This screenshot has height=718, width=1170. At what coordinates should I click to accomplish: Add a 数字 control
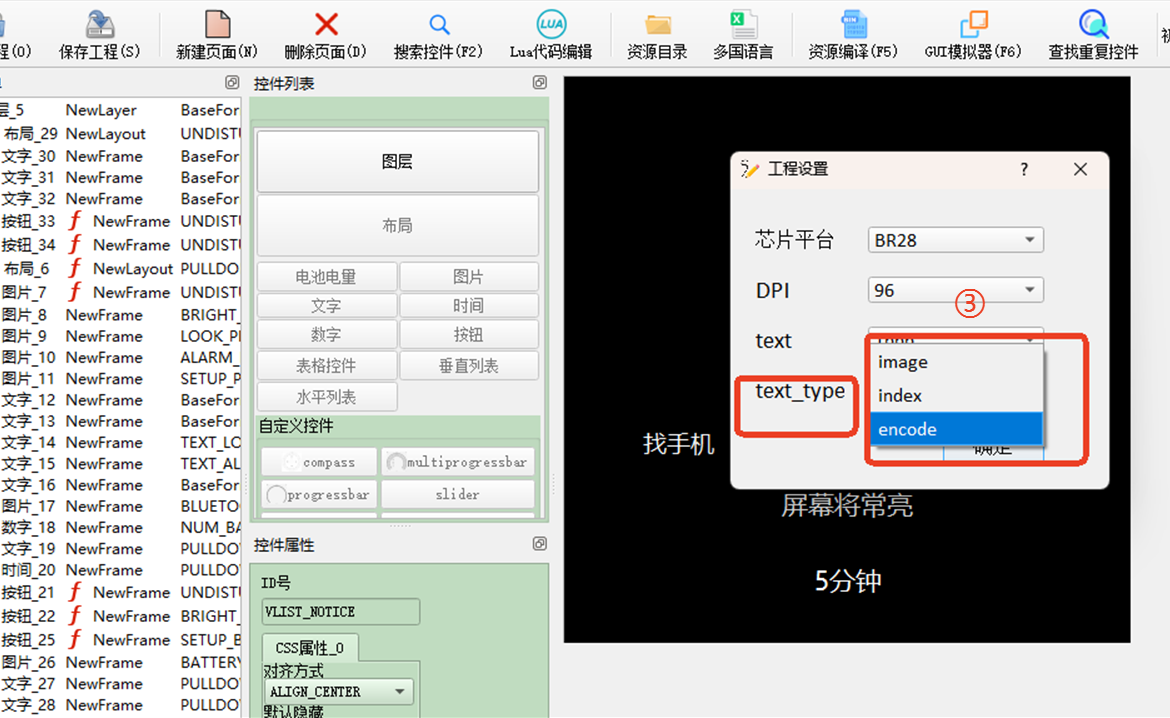(x=327, y=334)
